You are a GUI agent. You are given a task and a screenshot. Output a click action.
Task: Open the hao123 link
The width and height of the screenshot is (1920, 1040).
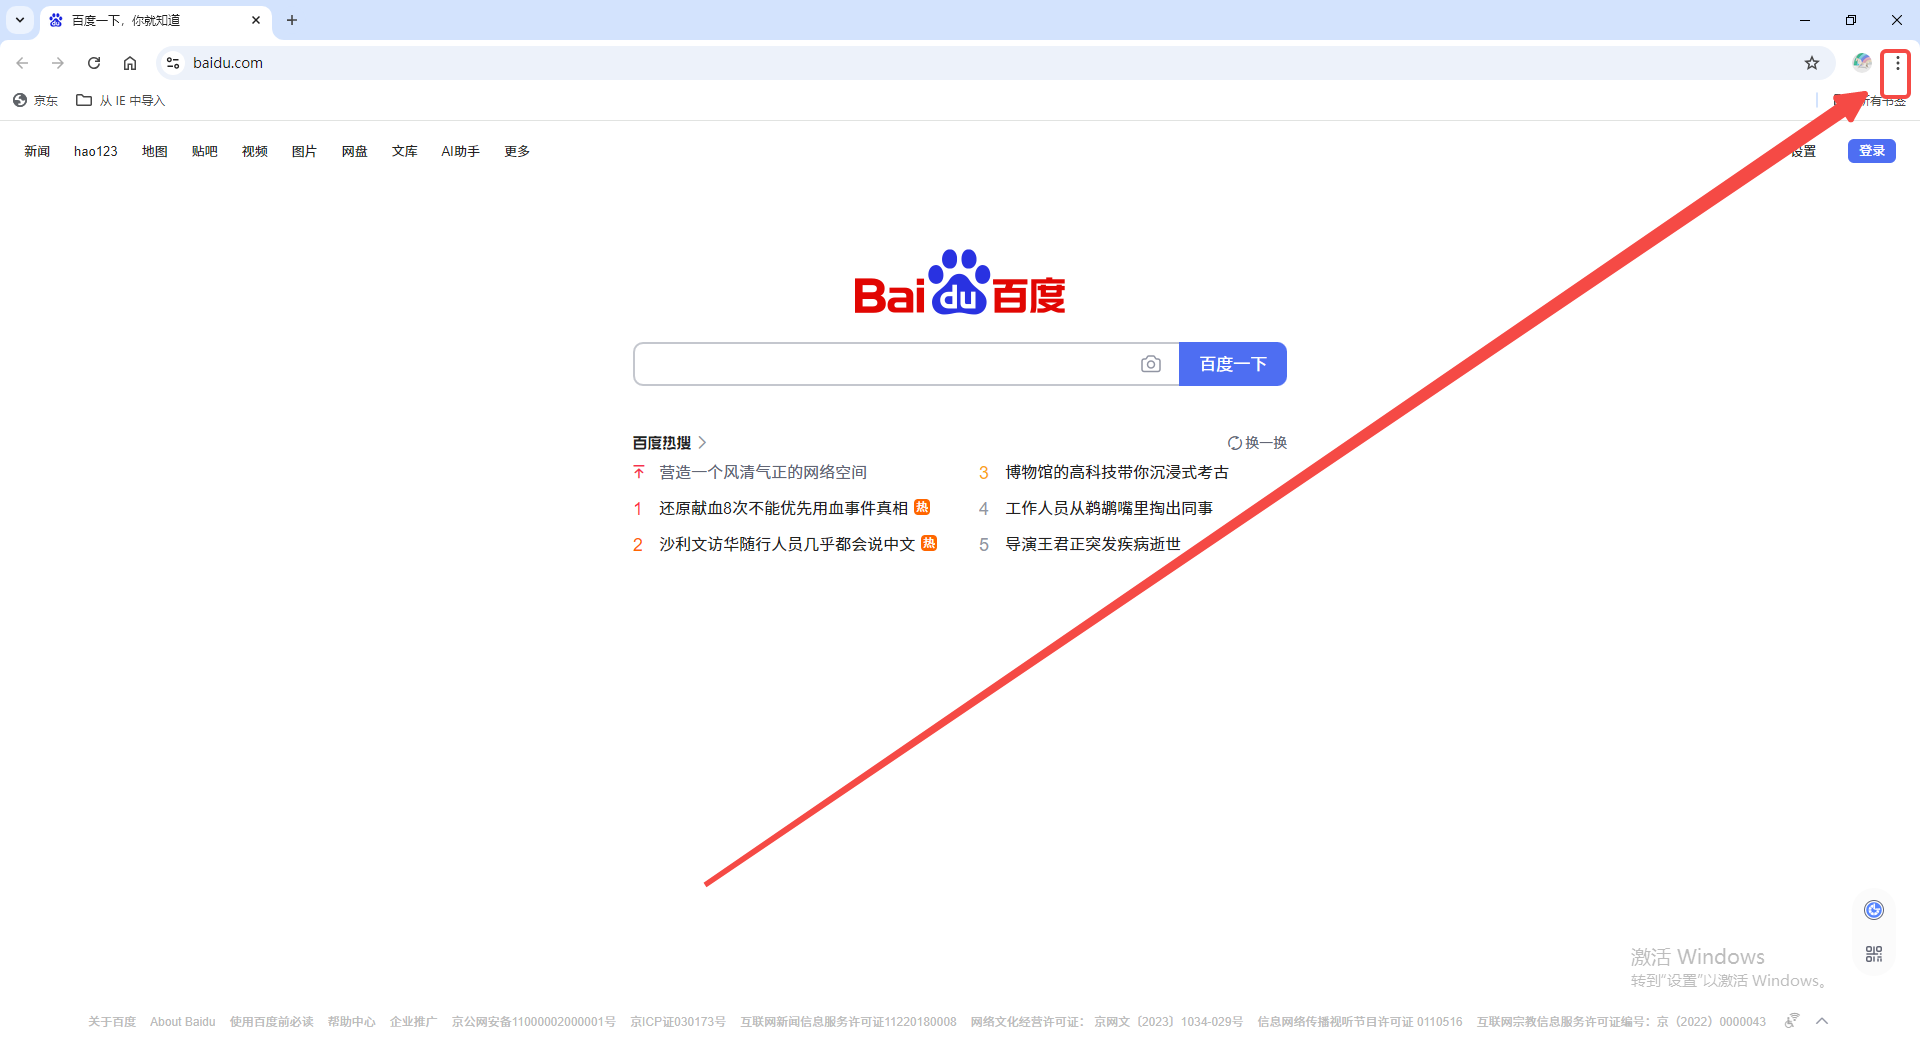tap(96, 151)
